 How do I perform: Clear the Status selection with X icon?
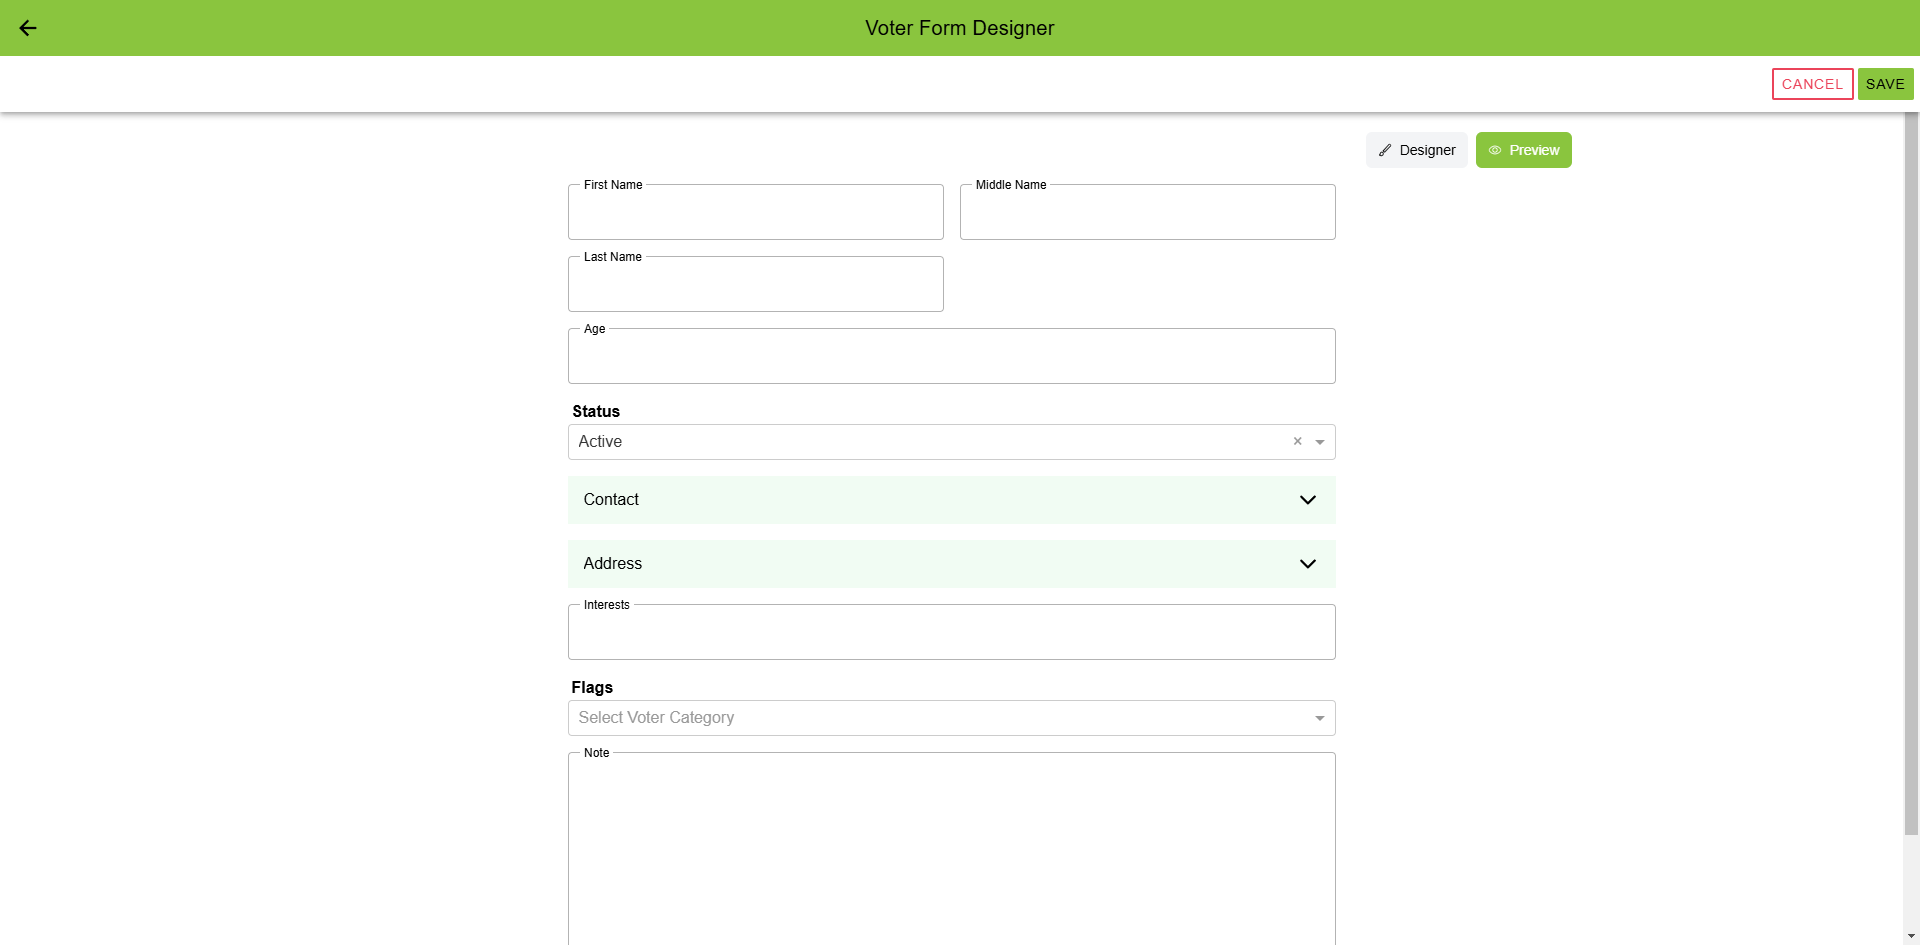pos(1297,441)
